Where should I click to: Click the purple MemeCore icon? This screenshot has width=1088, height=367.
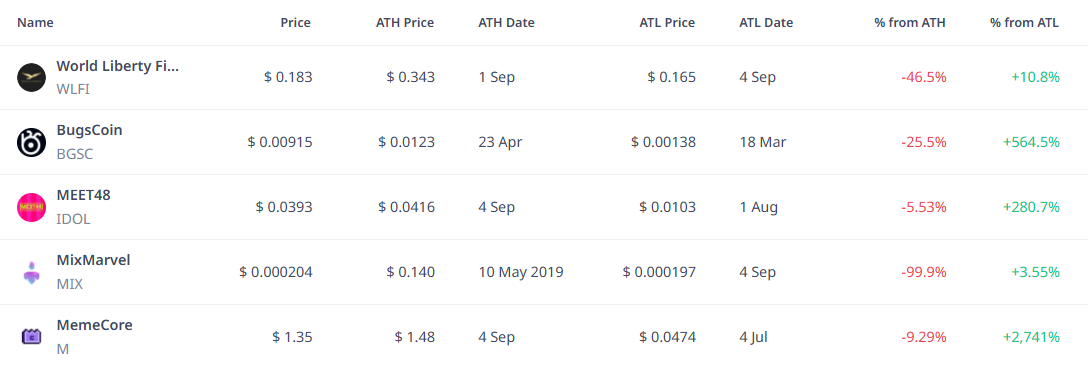(x=31, y=337)
